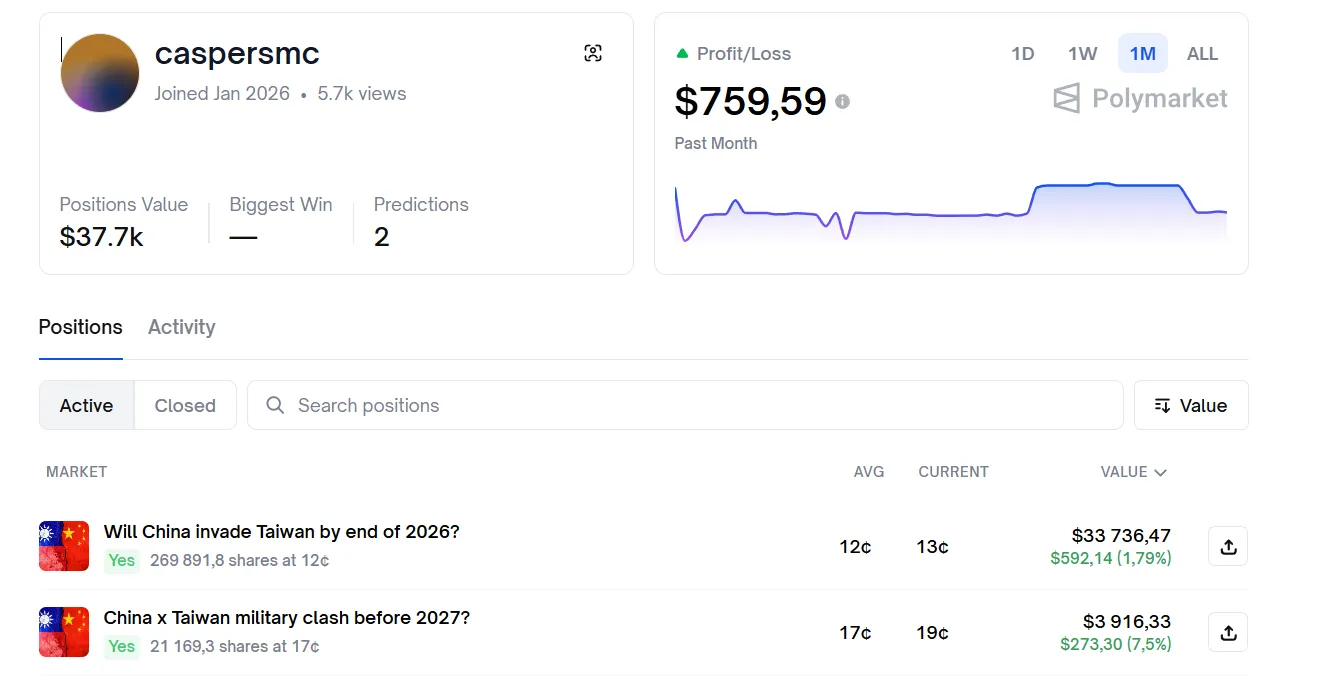
Task: Select the 1W profit timeframe
Action: (x=1082, y=54)
